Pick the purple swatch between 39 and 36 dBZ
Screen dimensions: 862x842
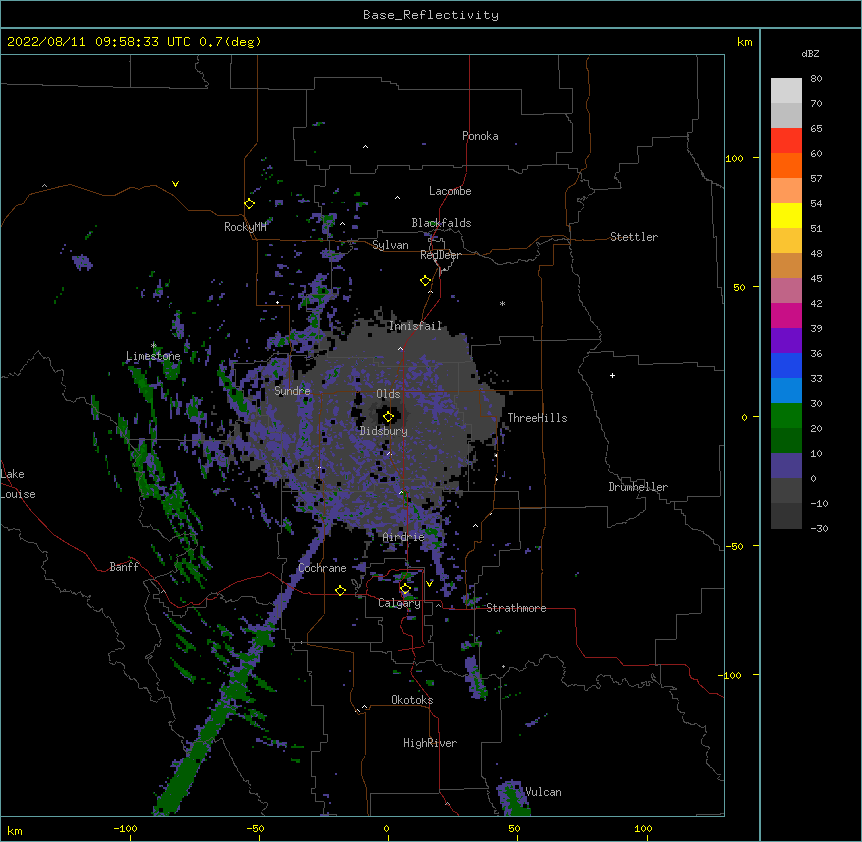tap(786, 341)
